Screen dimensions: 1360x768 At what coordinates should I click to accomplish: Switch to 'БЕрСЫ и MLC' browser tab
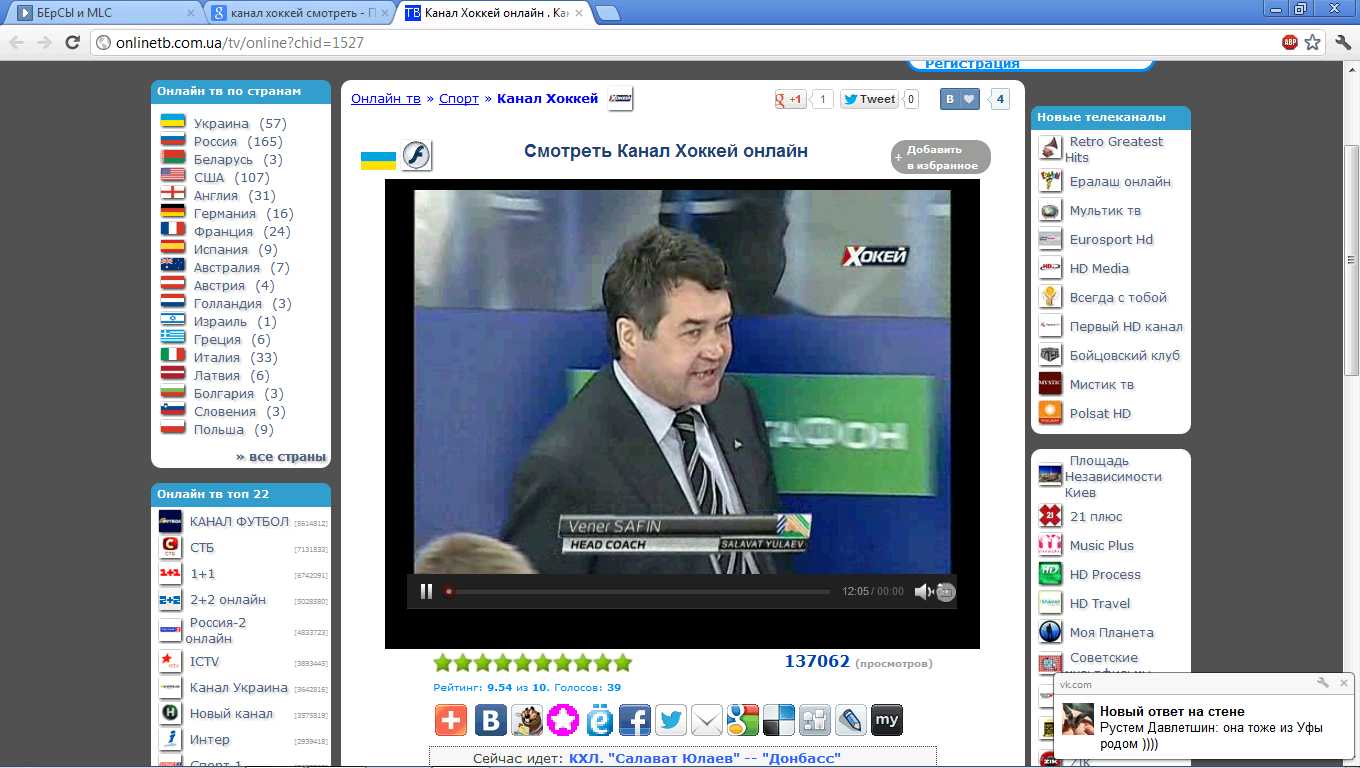(103, 12)
